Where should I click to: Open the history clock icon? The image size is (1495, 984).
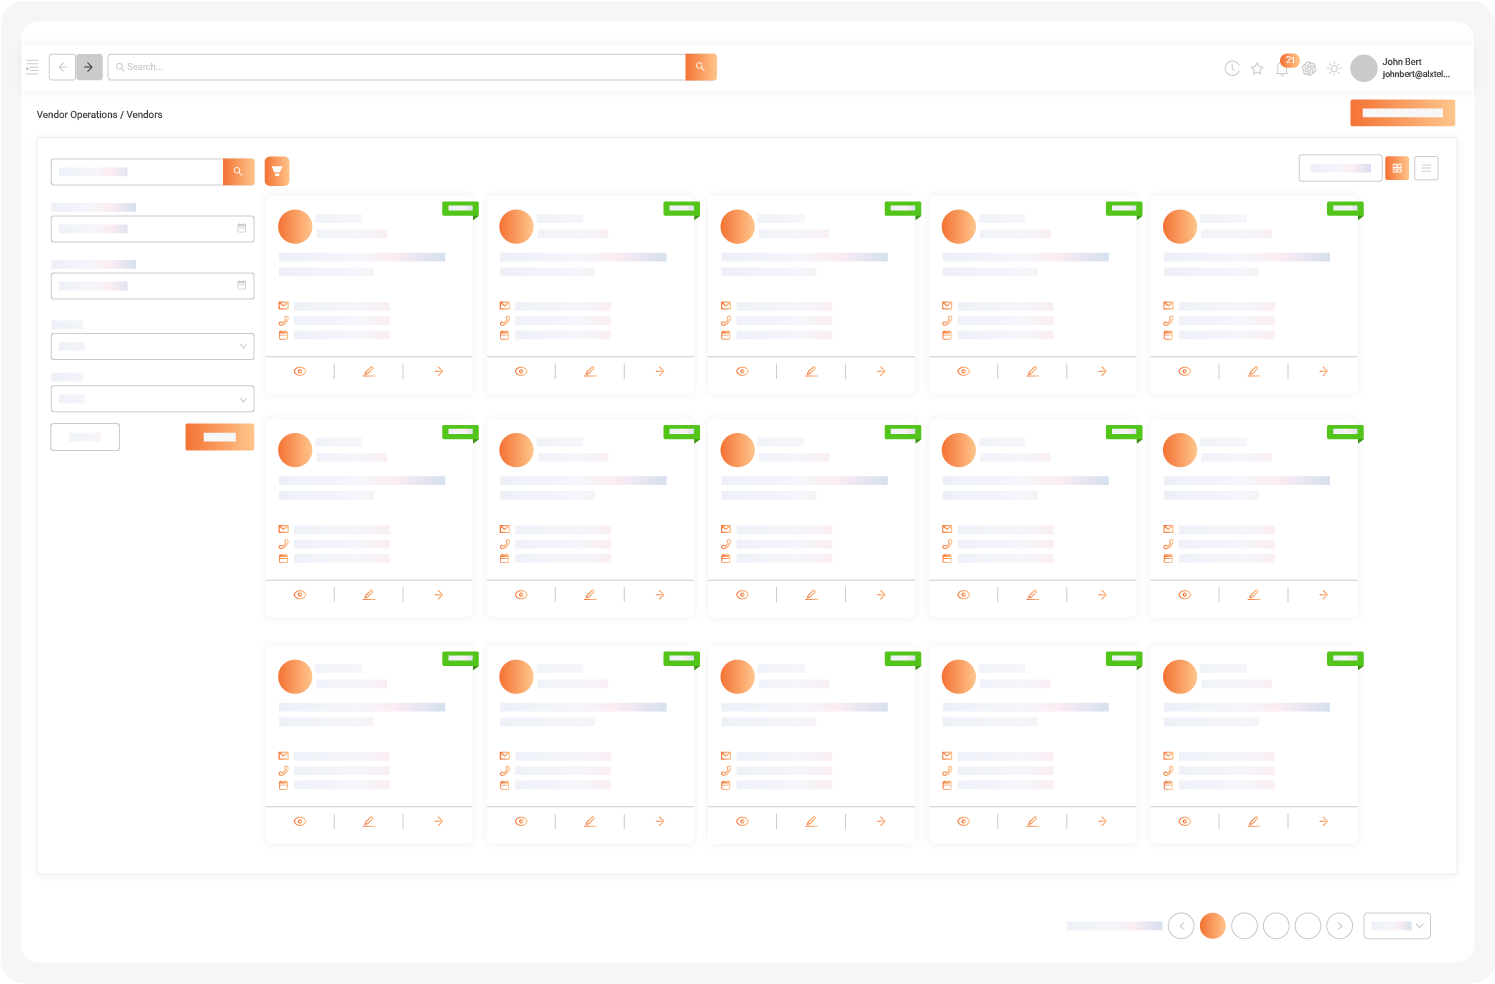coord(1232,68)
